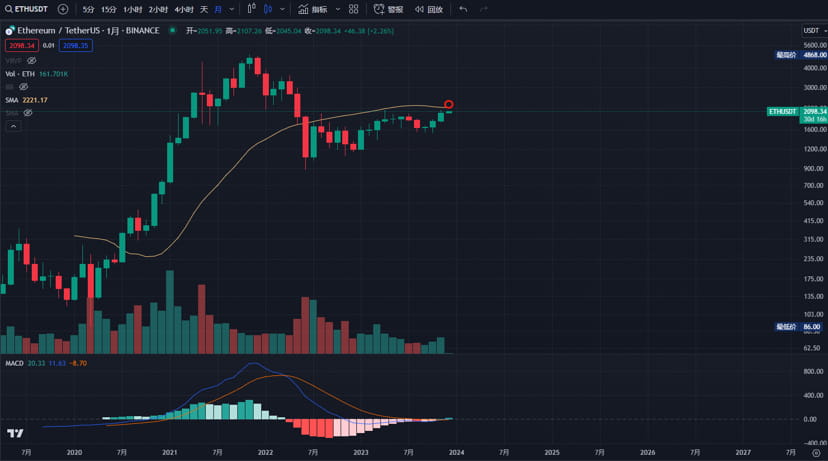Open chart settings gear at axis corner
This screenshot has height=461, width=828.
coord(816,453)
